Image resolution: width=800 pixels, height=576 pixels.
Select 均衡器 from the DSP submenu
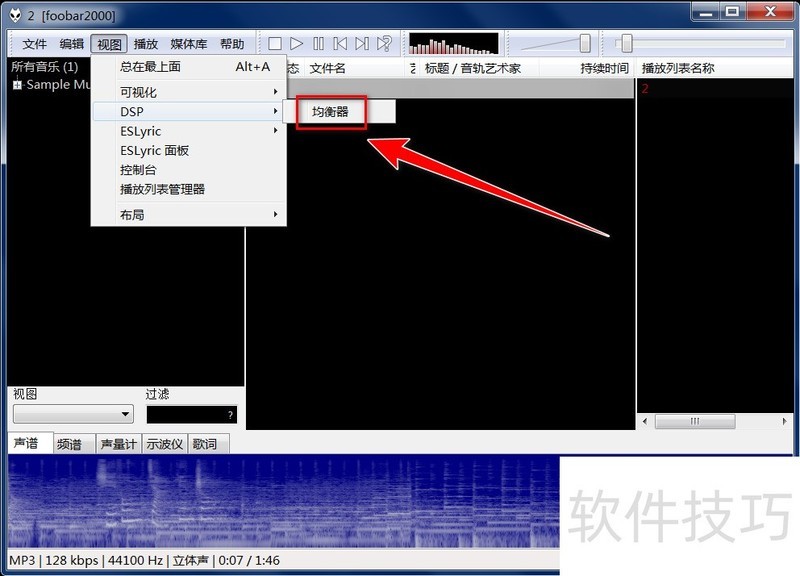pos(330,110)
